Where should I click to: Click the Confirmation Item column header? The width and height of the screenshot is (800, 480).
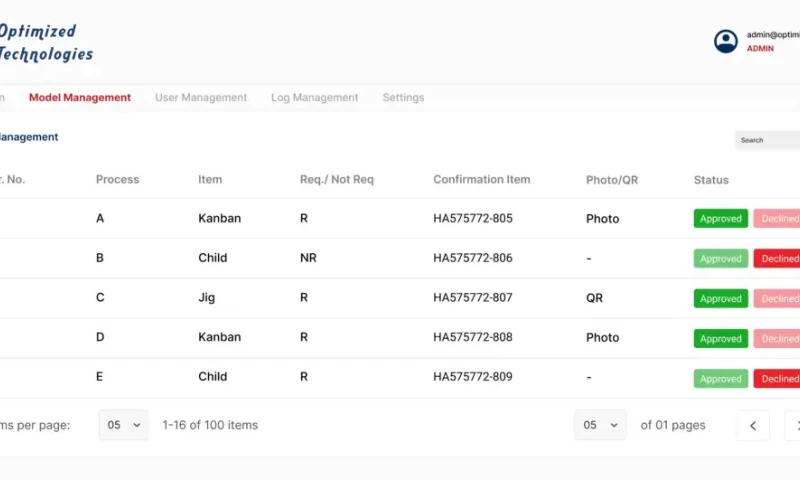[x=481, y=180]
